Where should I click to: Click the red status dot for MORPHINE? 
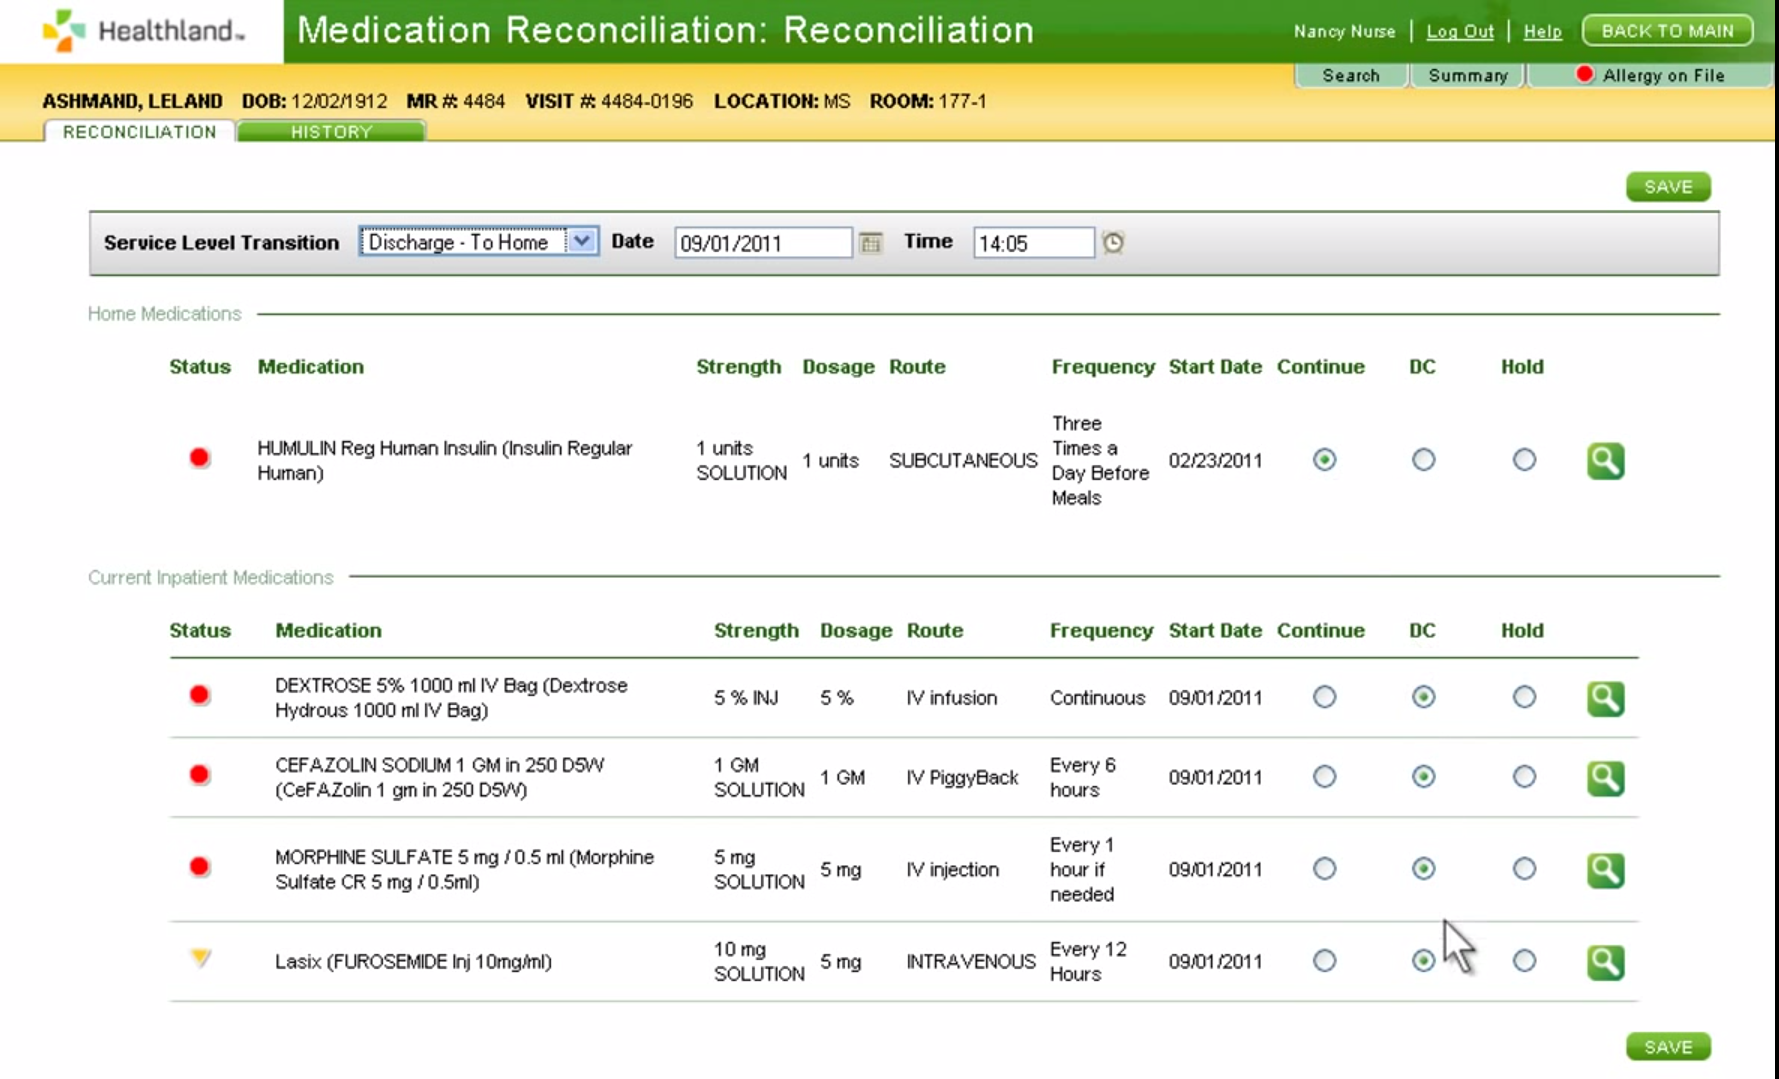pos(200,866)
